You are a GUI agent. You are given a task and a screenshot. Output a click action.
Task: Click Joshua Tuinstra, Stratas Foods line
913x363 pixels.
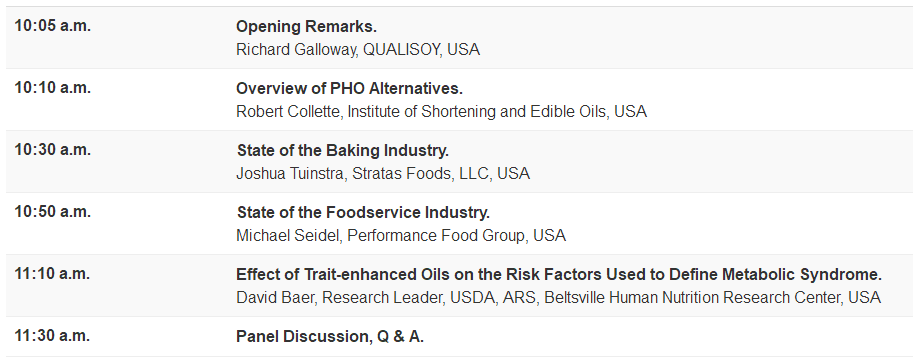(x=383, y=174)
